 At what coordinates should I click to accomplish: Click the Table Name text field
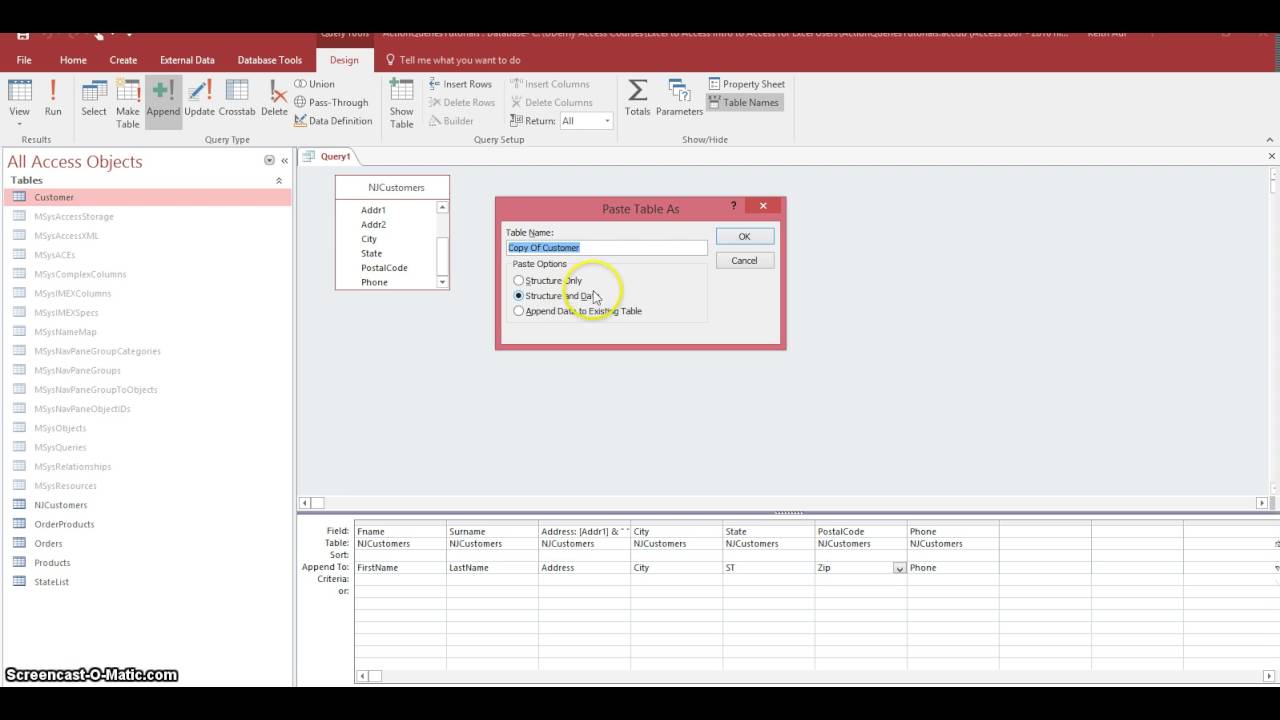click(x=606, y=247)
